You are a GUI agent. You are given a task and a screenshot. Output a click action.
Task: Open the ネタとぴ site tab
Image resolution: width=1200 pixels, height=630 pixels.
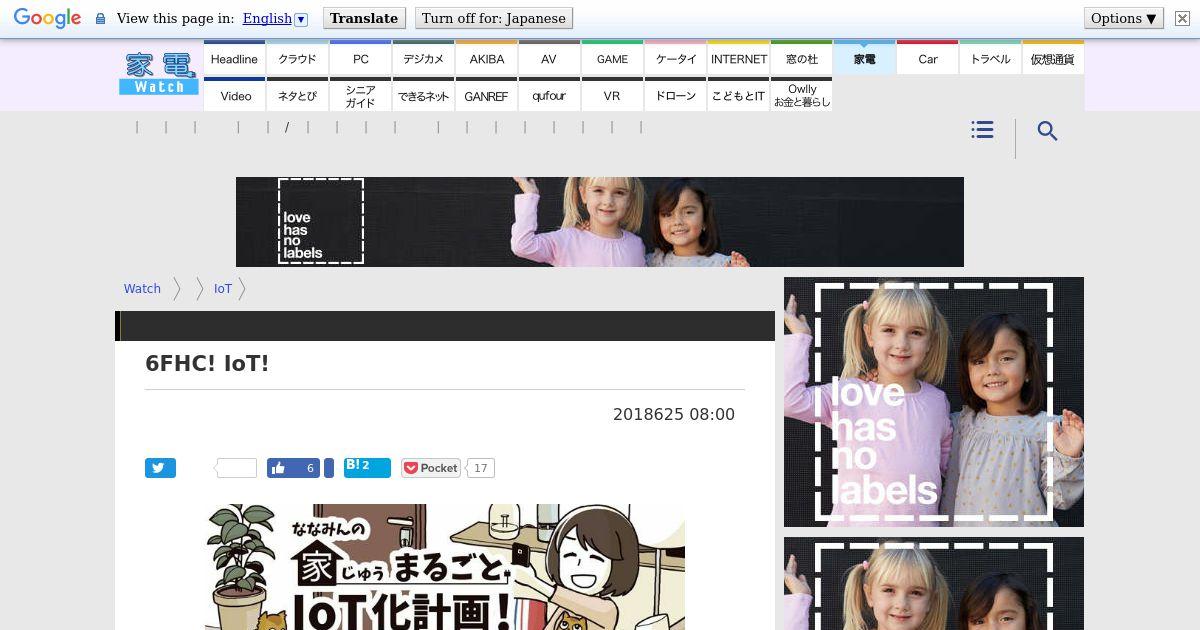click(297, 96)
